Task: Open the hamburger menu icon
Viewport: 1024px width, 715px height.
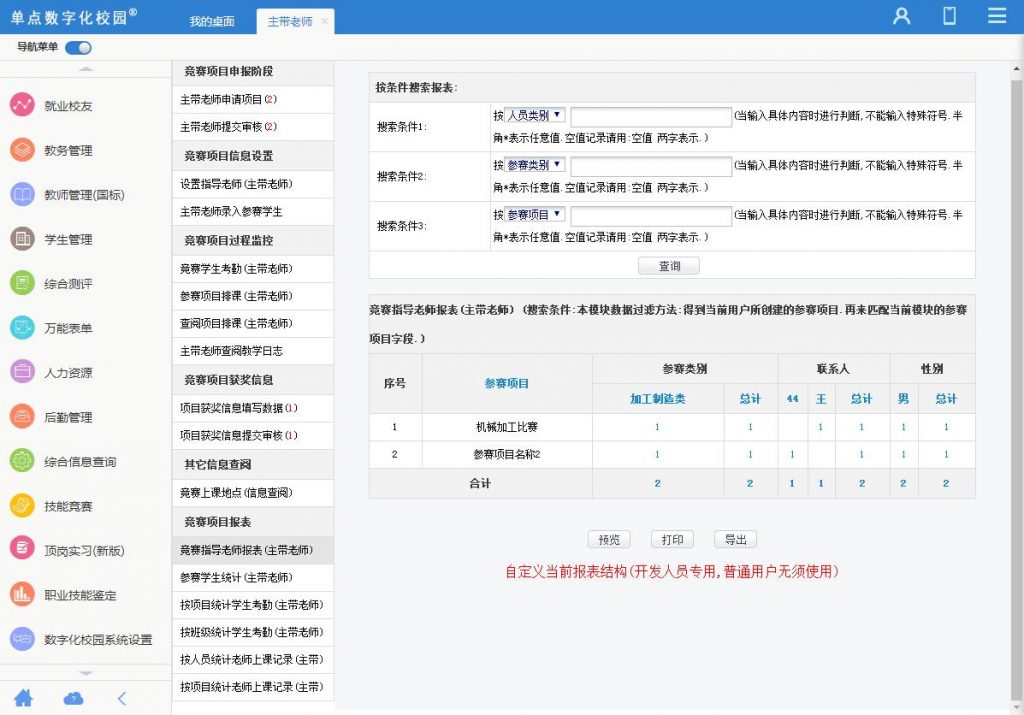Action: [996, 16]
